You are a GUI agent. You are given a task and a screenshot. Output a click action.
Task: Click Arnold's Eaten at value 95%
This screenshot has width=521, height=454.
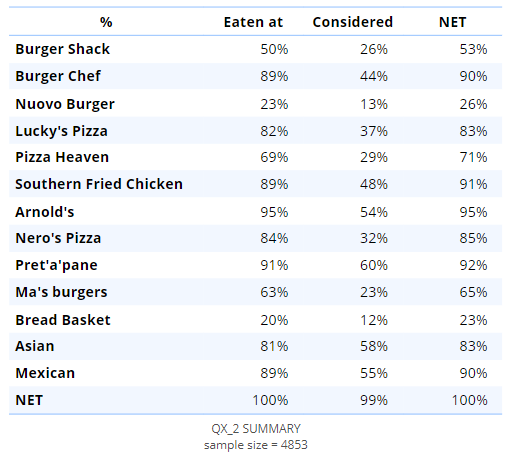click(274, 212)
